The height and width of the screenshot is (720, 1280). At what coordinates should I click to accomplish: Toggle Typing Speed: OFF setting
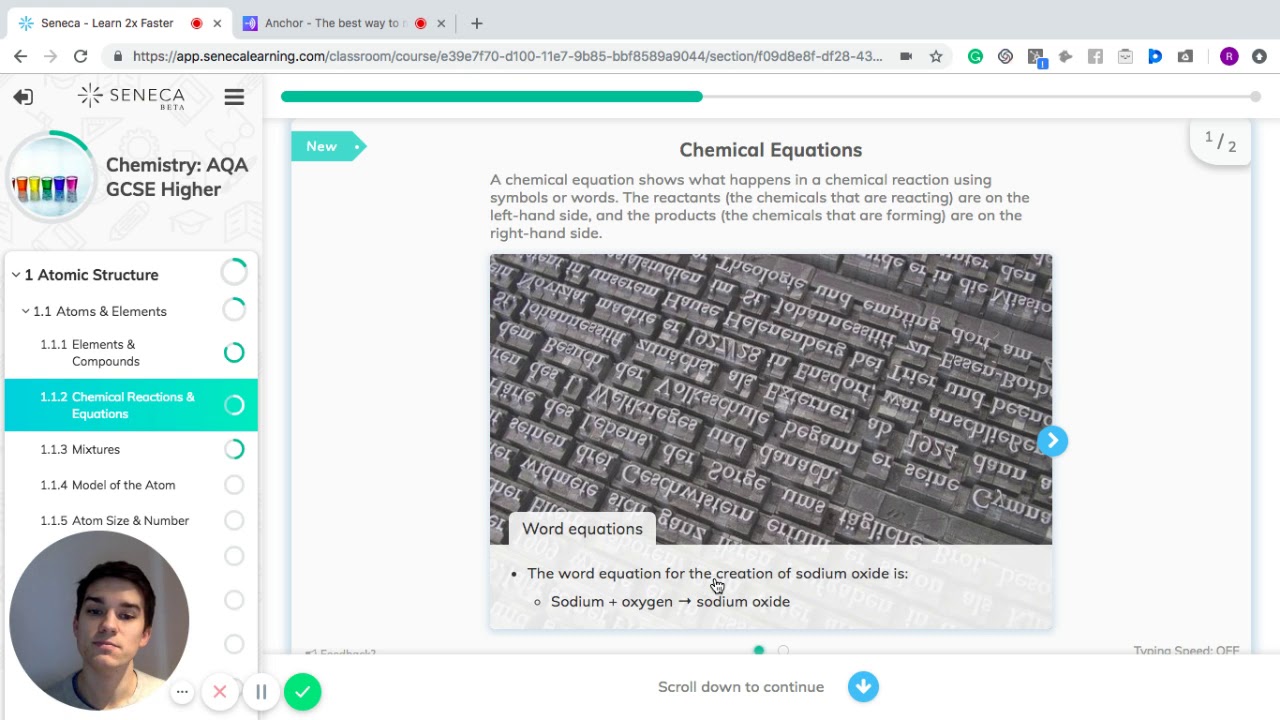pos(1186,650)
